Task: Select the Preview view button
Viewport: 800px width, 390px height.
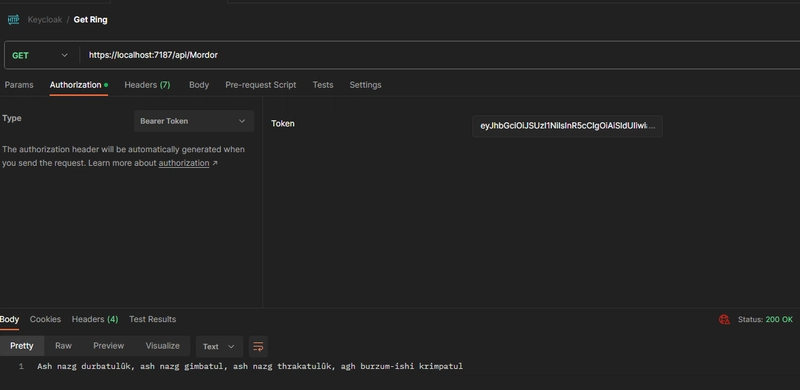Action: [109, 346]
